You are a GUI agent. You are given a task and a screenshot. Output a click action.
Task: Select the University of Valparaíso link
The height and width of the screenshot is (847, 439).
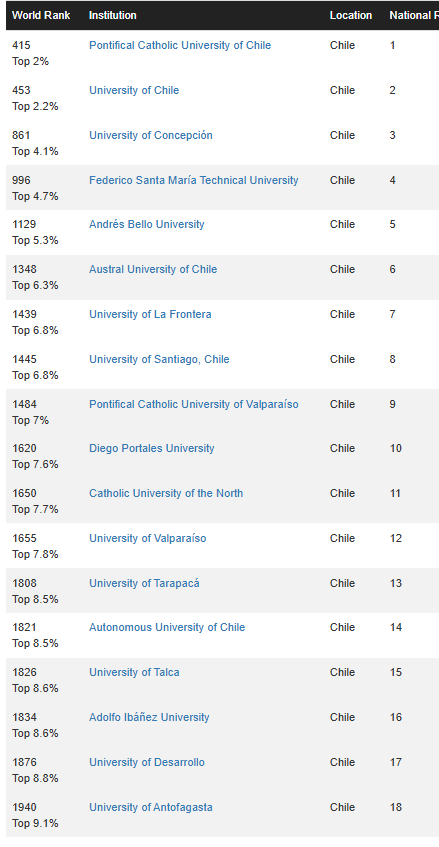[x=147, y=538]
